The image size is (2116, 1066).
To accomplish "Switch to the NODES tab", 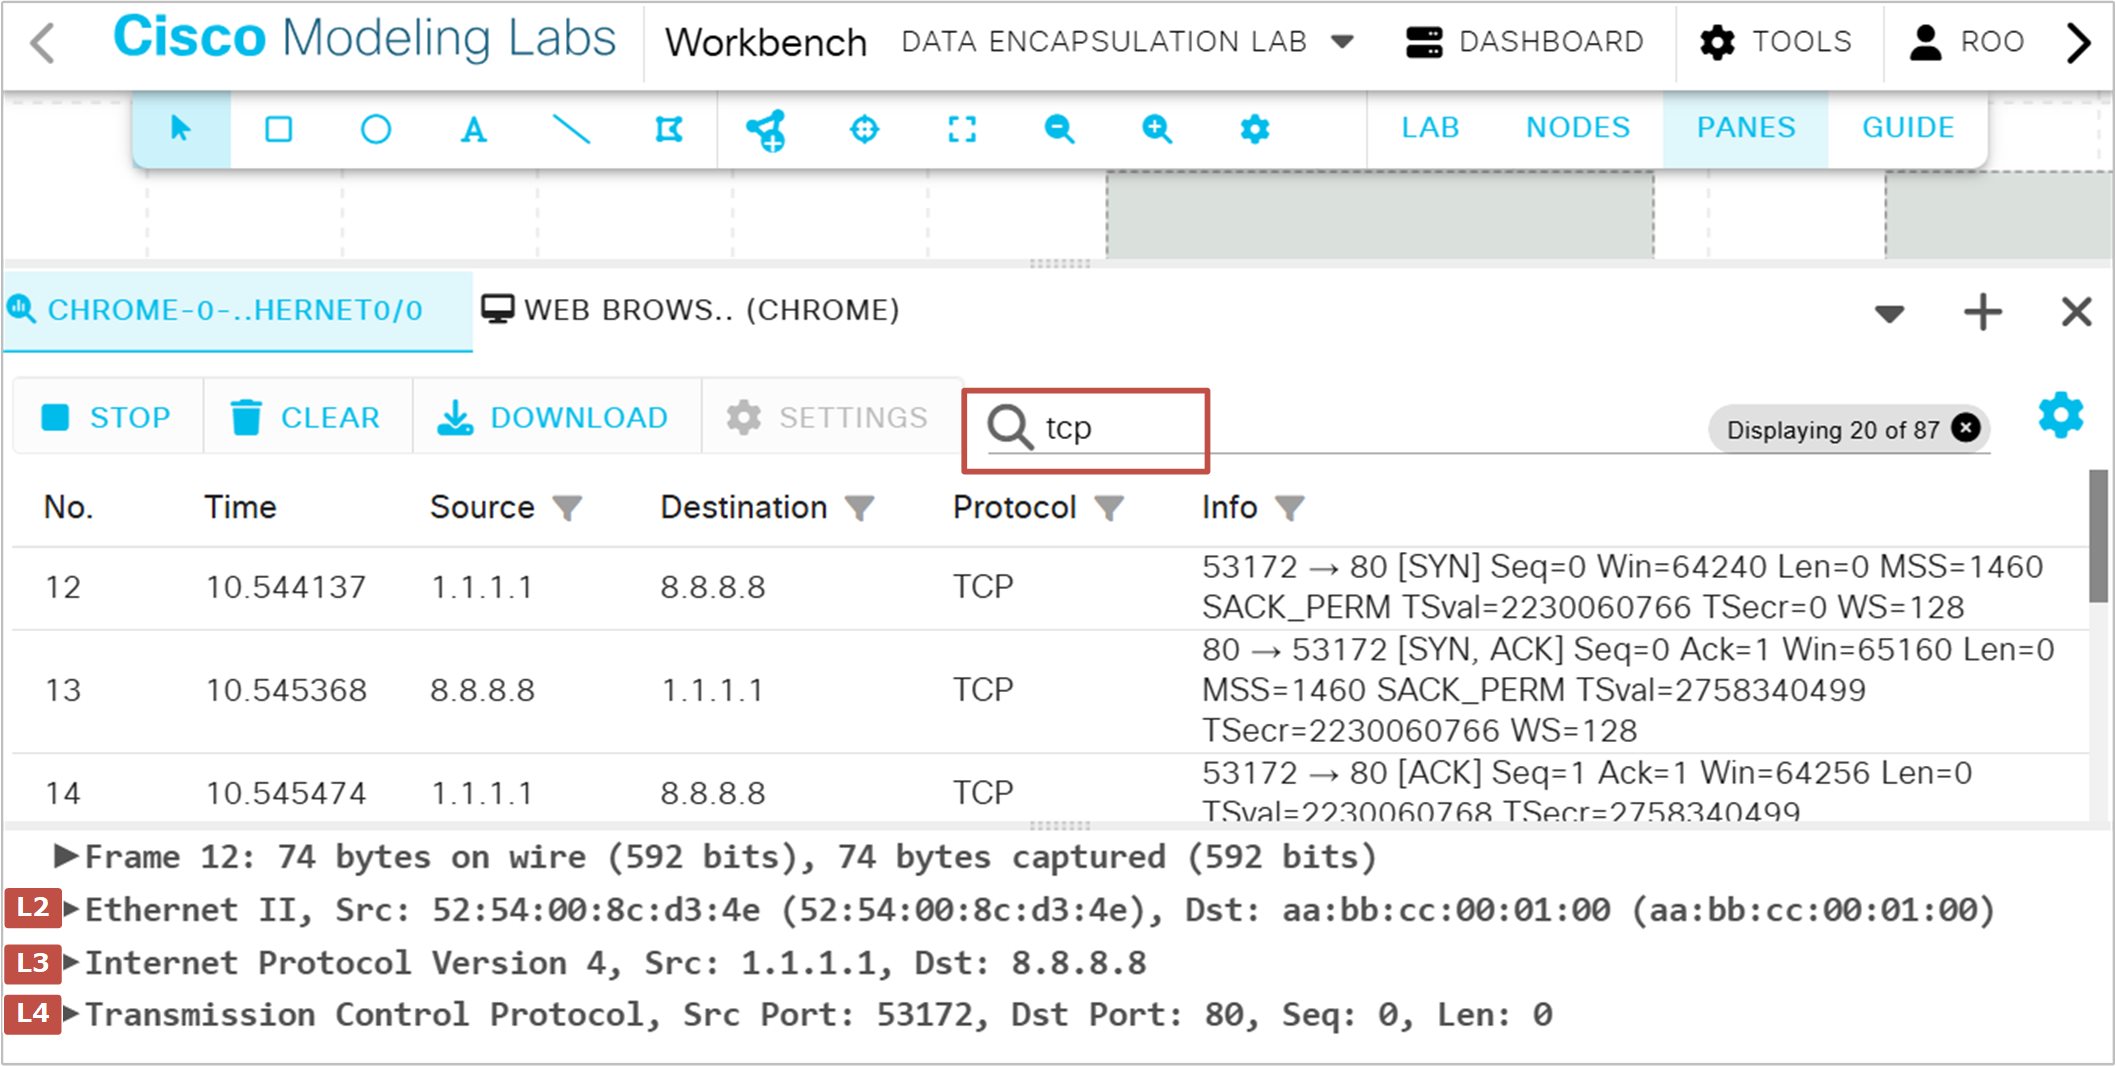I will point(1578,128).
